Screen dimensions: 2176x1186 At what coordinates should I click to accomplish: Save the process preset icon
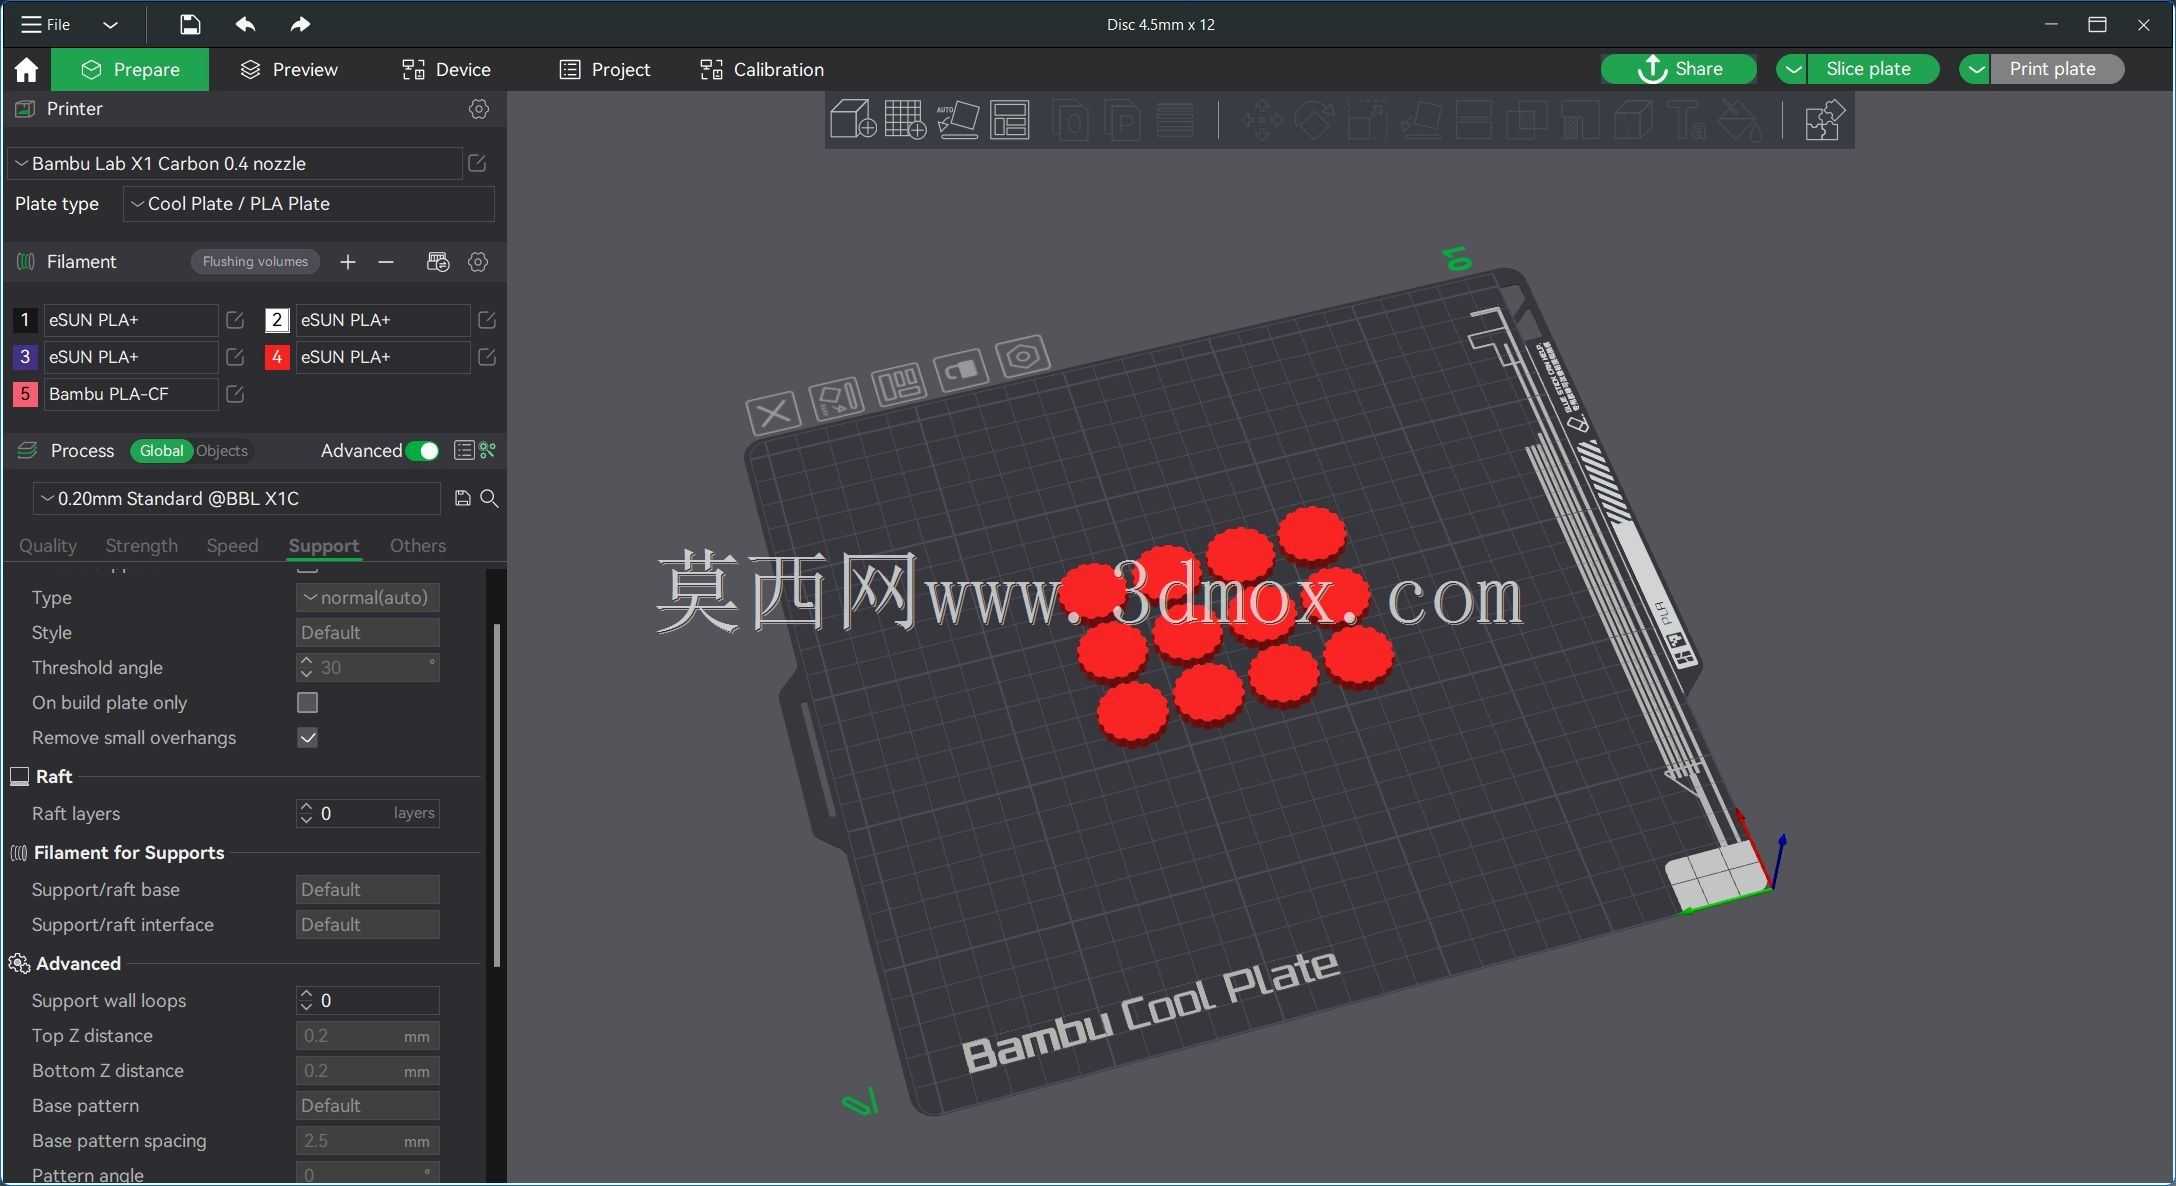tap(463, 498)
